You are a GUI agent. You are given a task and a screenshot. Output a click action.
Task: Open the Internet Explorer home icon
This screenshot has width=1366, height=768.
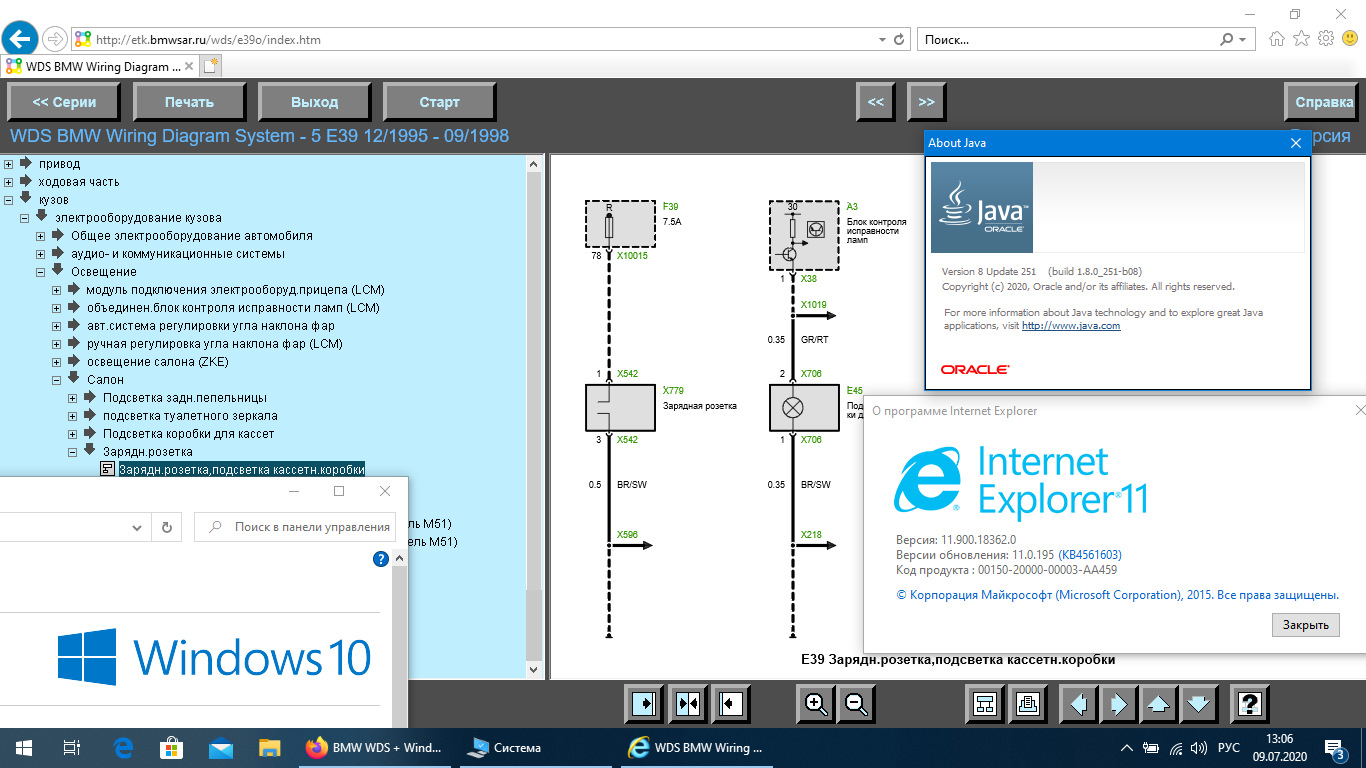click(x=1276, y=39)
